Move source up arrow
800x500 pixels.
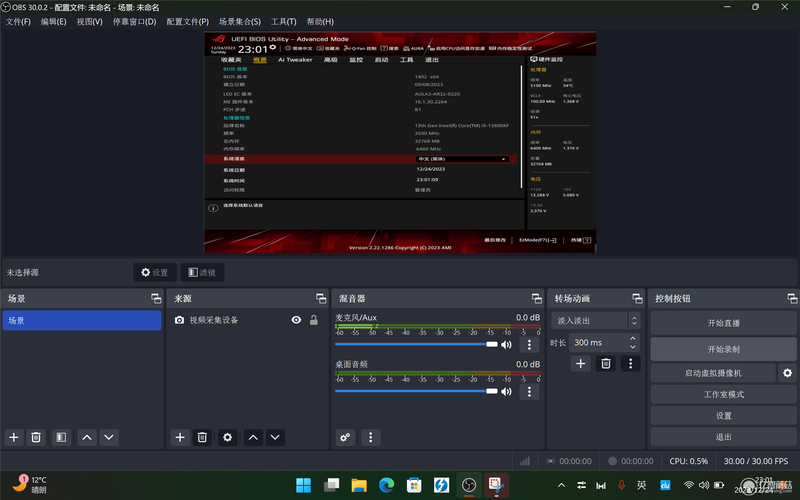pos(253,437)
